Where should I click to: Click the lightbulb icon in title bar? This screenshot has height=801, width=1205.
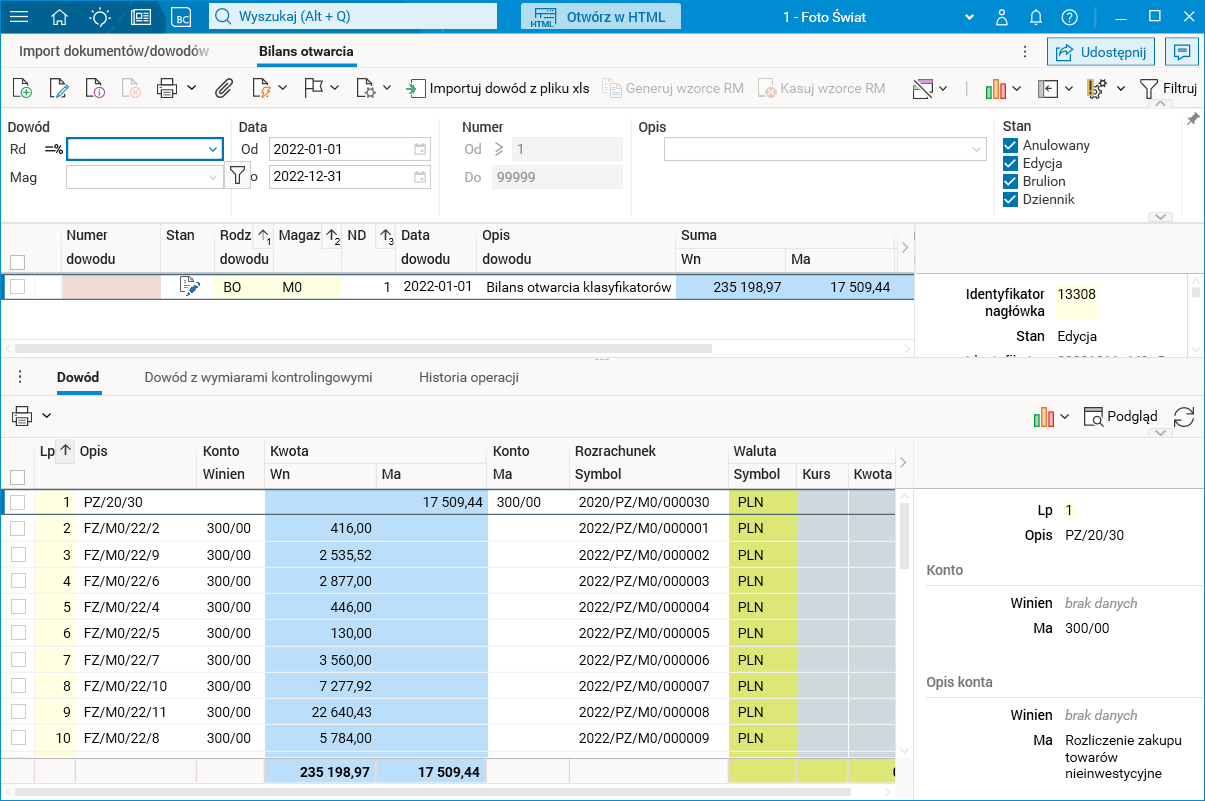pos(100,17)
